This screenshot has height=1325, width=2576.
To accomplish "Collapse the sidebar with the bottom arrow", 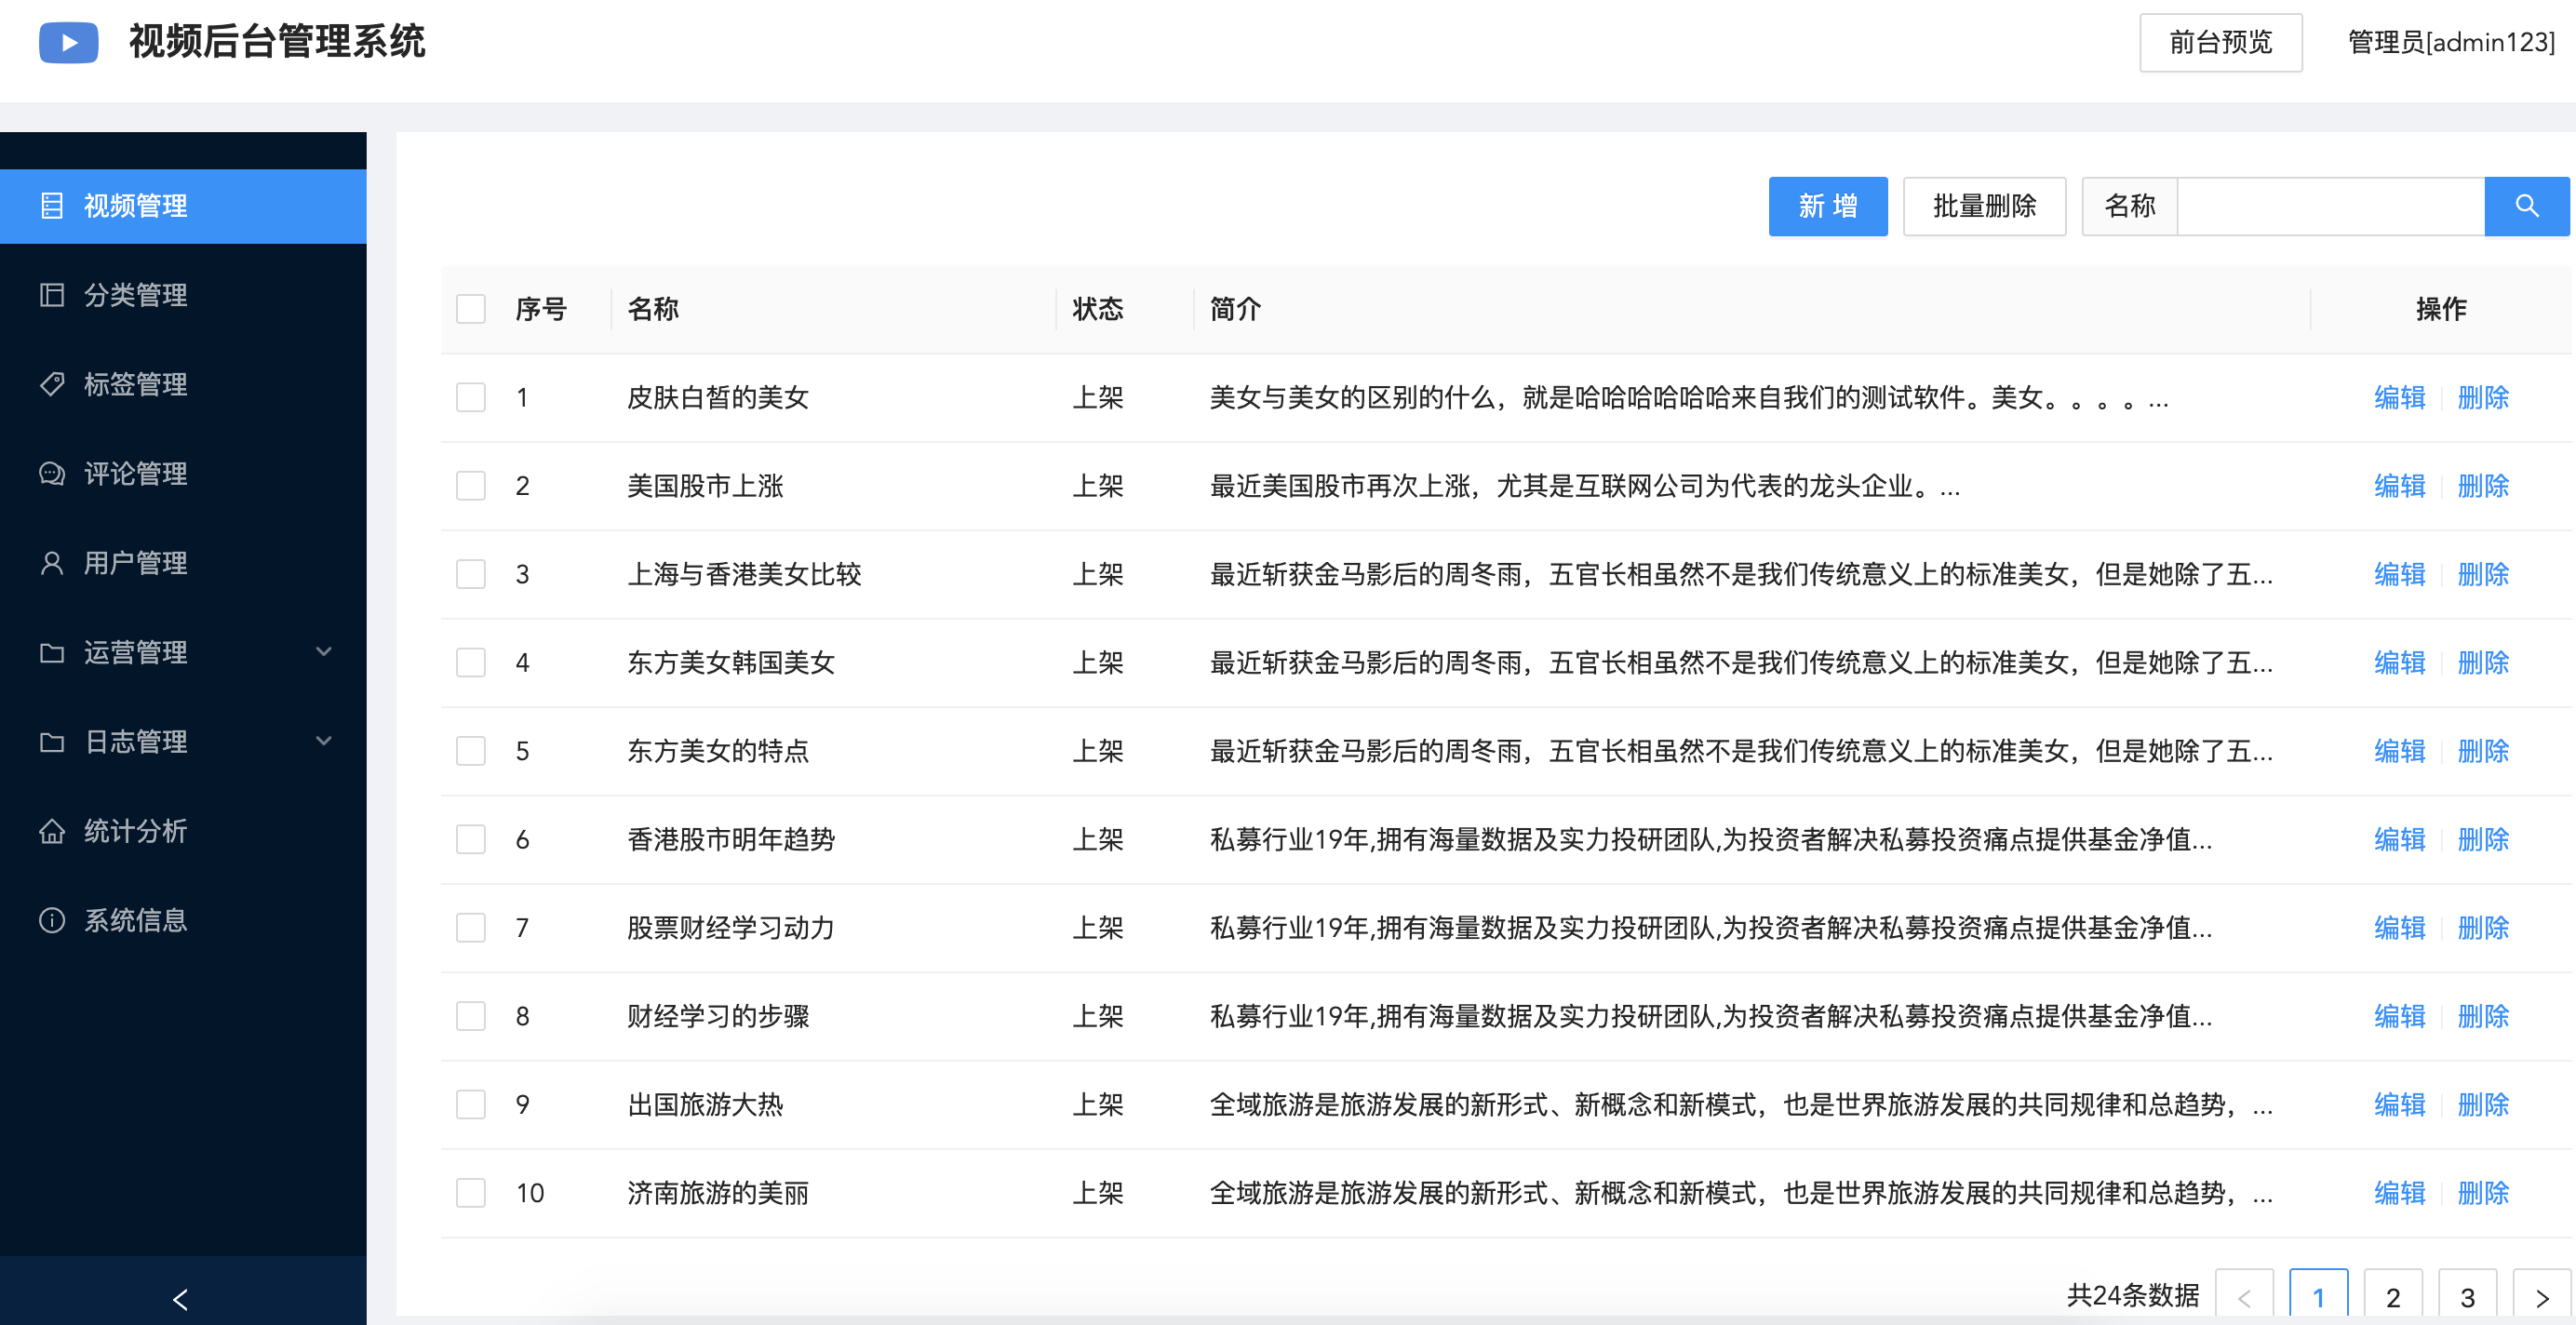I will click(181, 1298).
